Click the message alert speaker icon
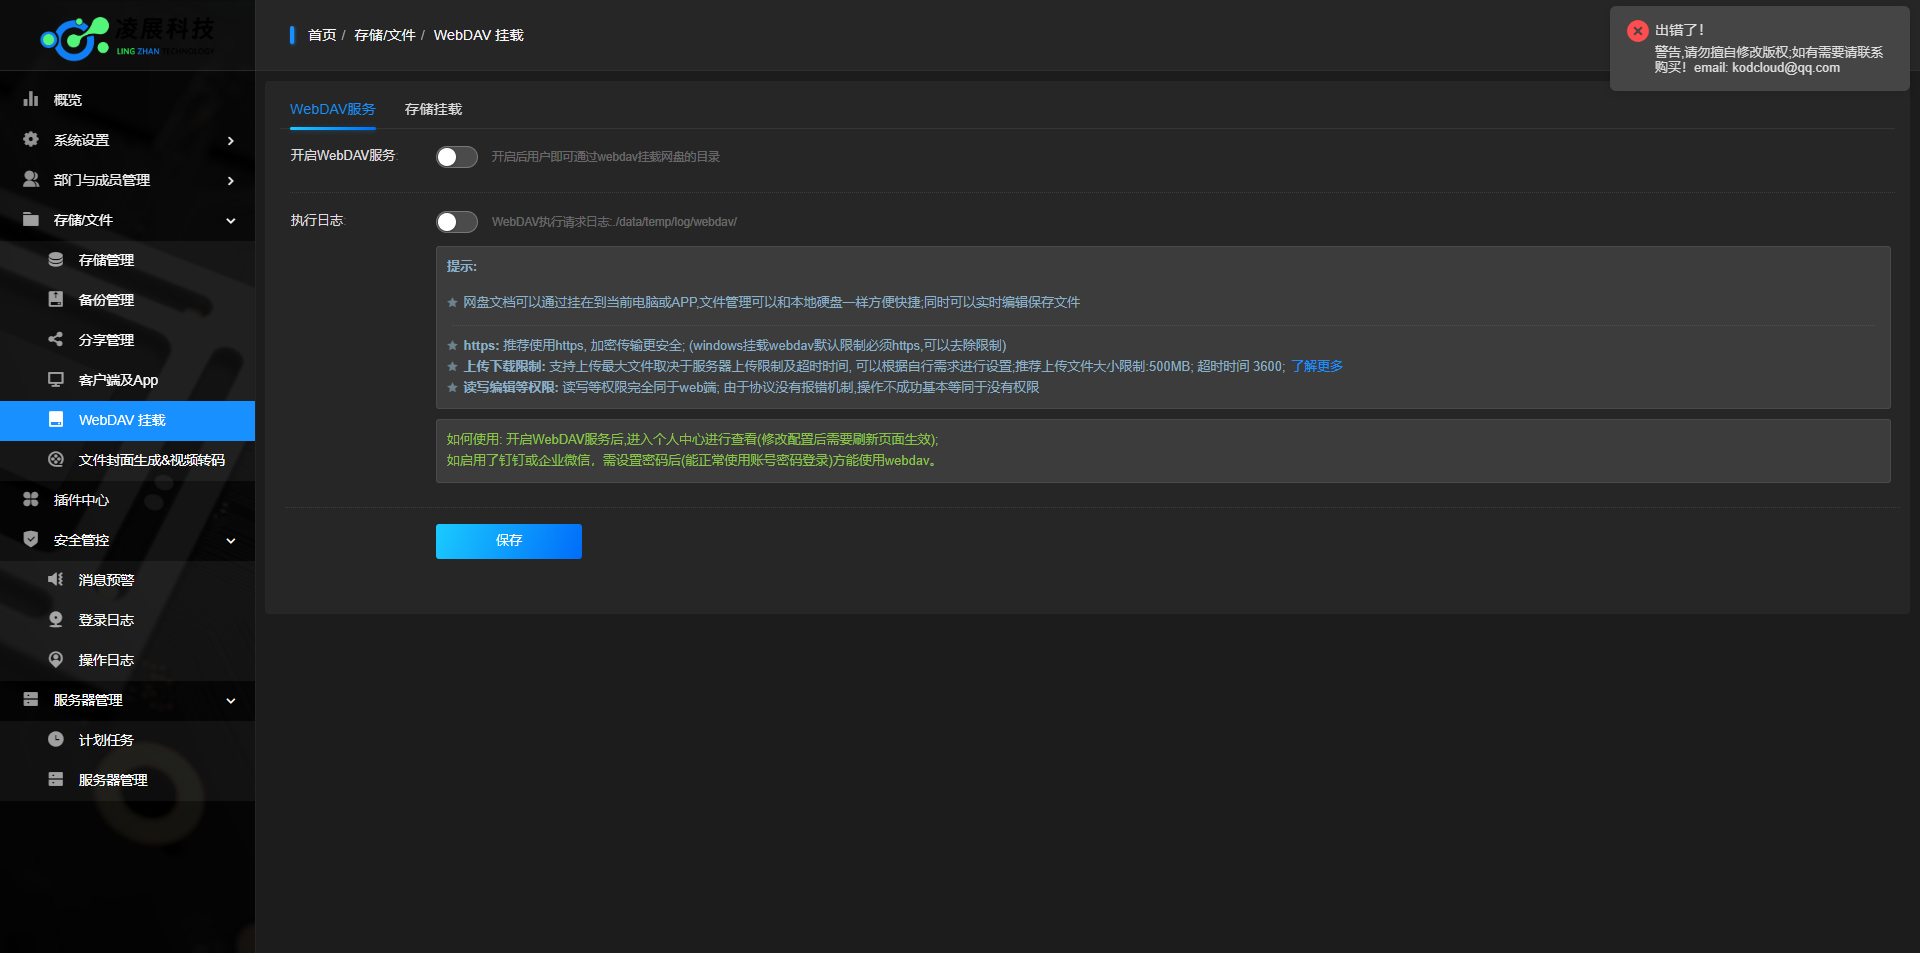1920x953 pixels. pos(56,580)
